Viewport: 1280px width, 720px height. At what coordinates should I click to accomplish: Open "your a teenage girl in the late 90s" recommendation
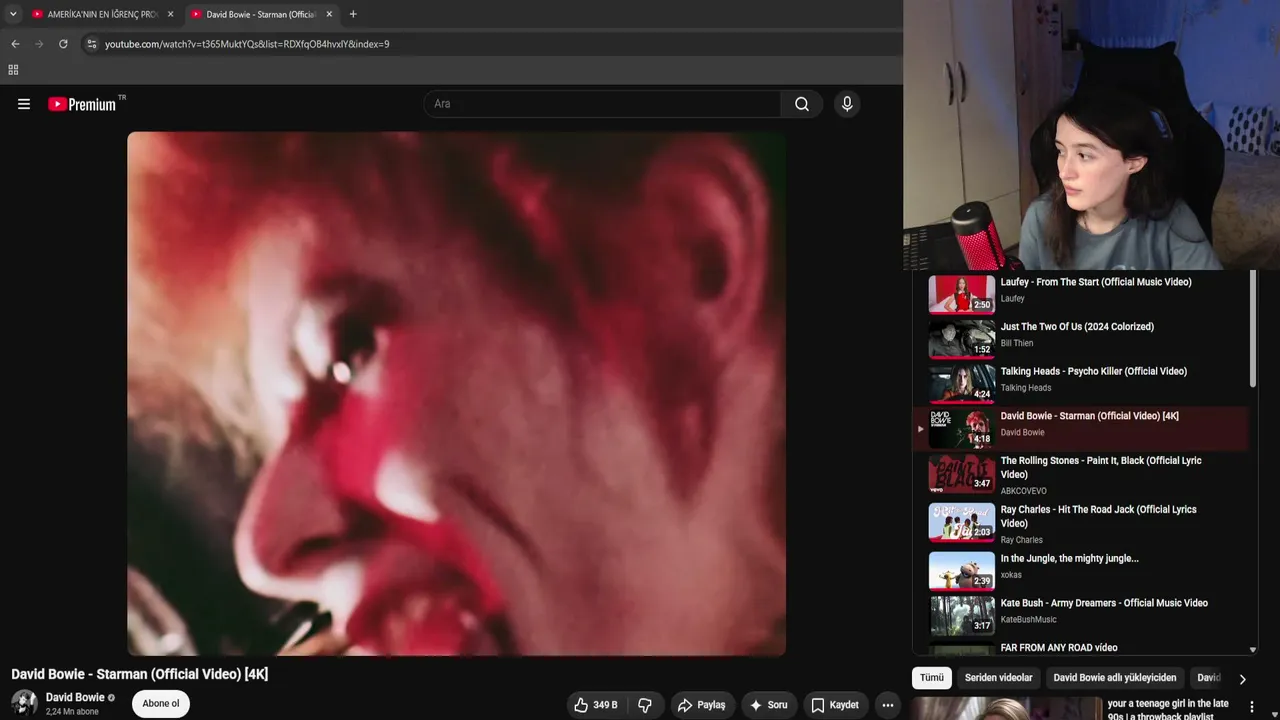[1168, 709]
